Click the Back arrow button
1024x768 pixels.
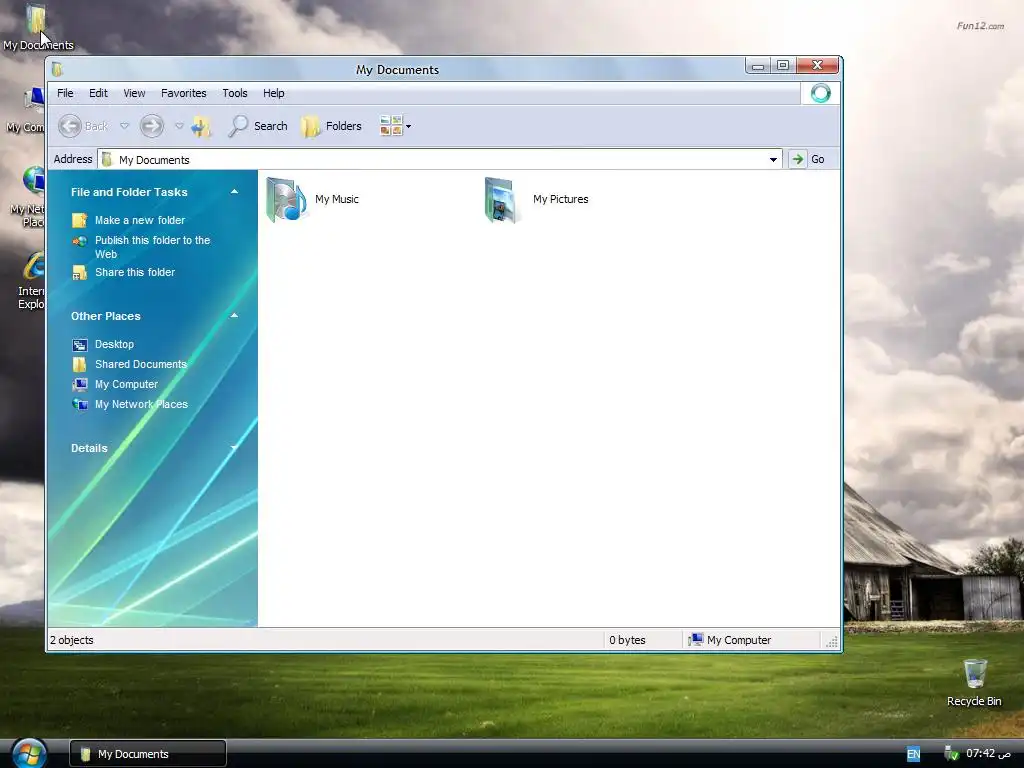(x=70, y=126)
